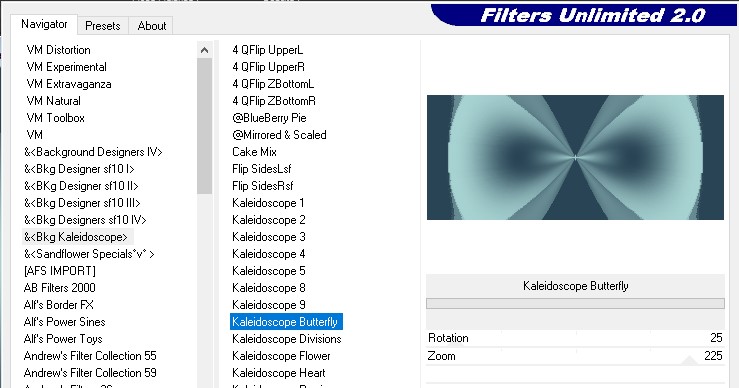This screenshot has width=739, height=388.
Task: Click the scroll-up arrow in category list
Action: pos(205,50)
